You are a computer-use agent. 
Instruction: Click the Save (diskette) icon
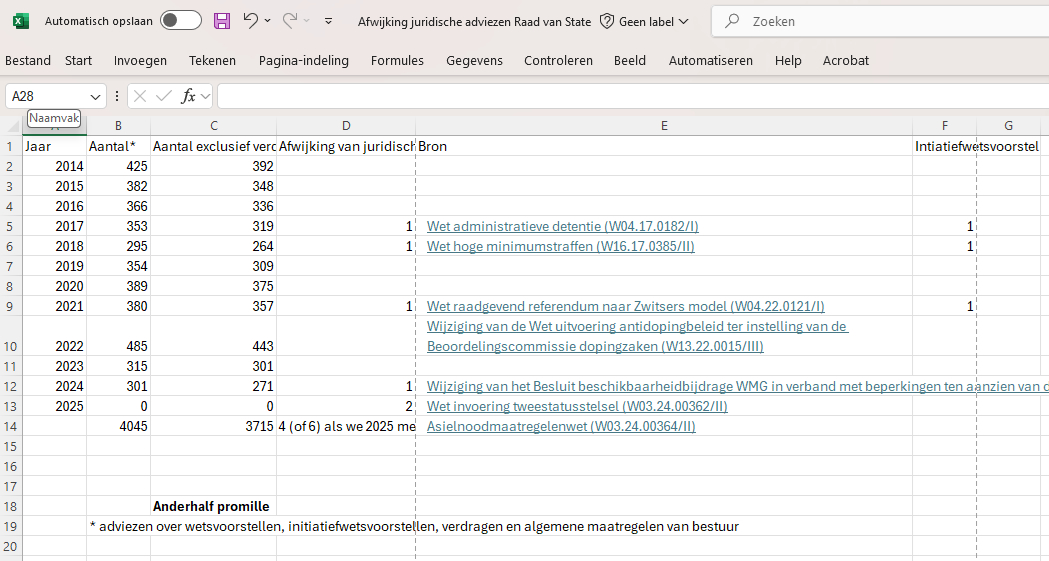coord(222,21)
